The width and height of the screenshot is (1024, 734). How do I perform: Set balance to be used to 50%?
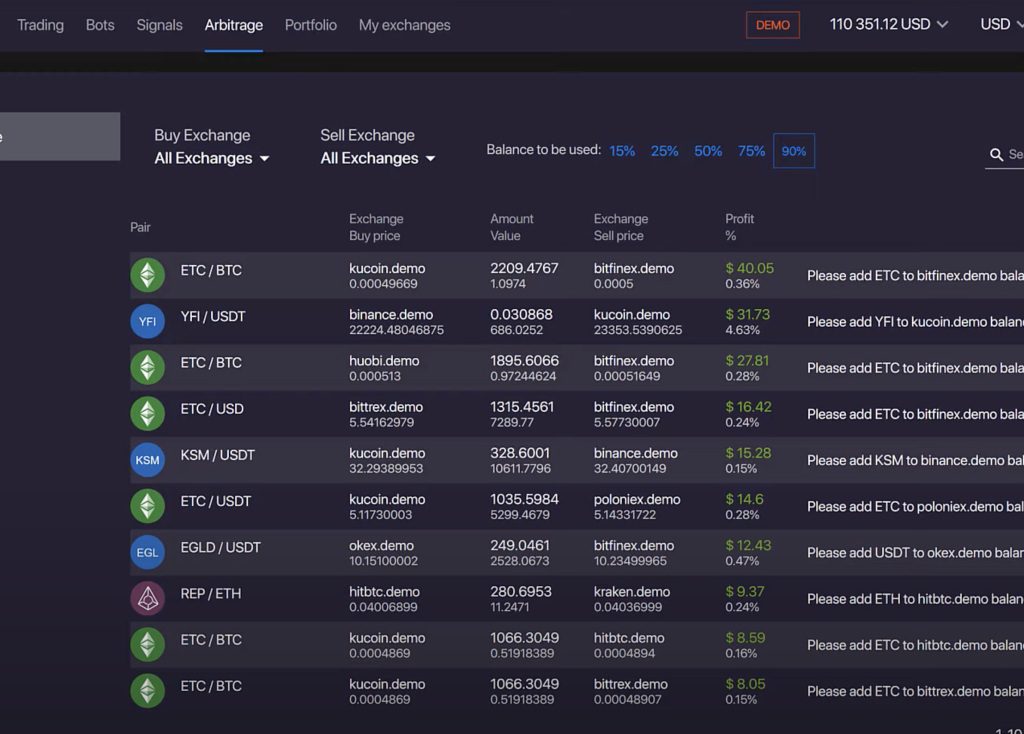pos(708,151)
